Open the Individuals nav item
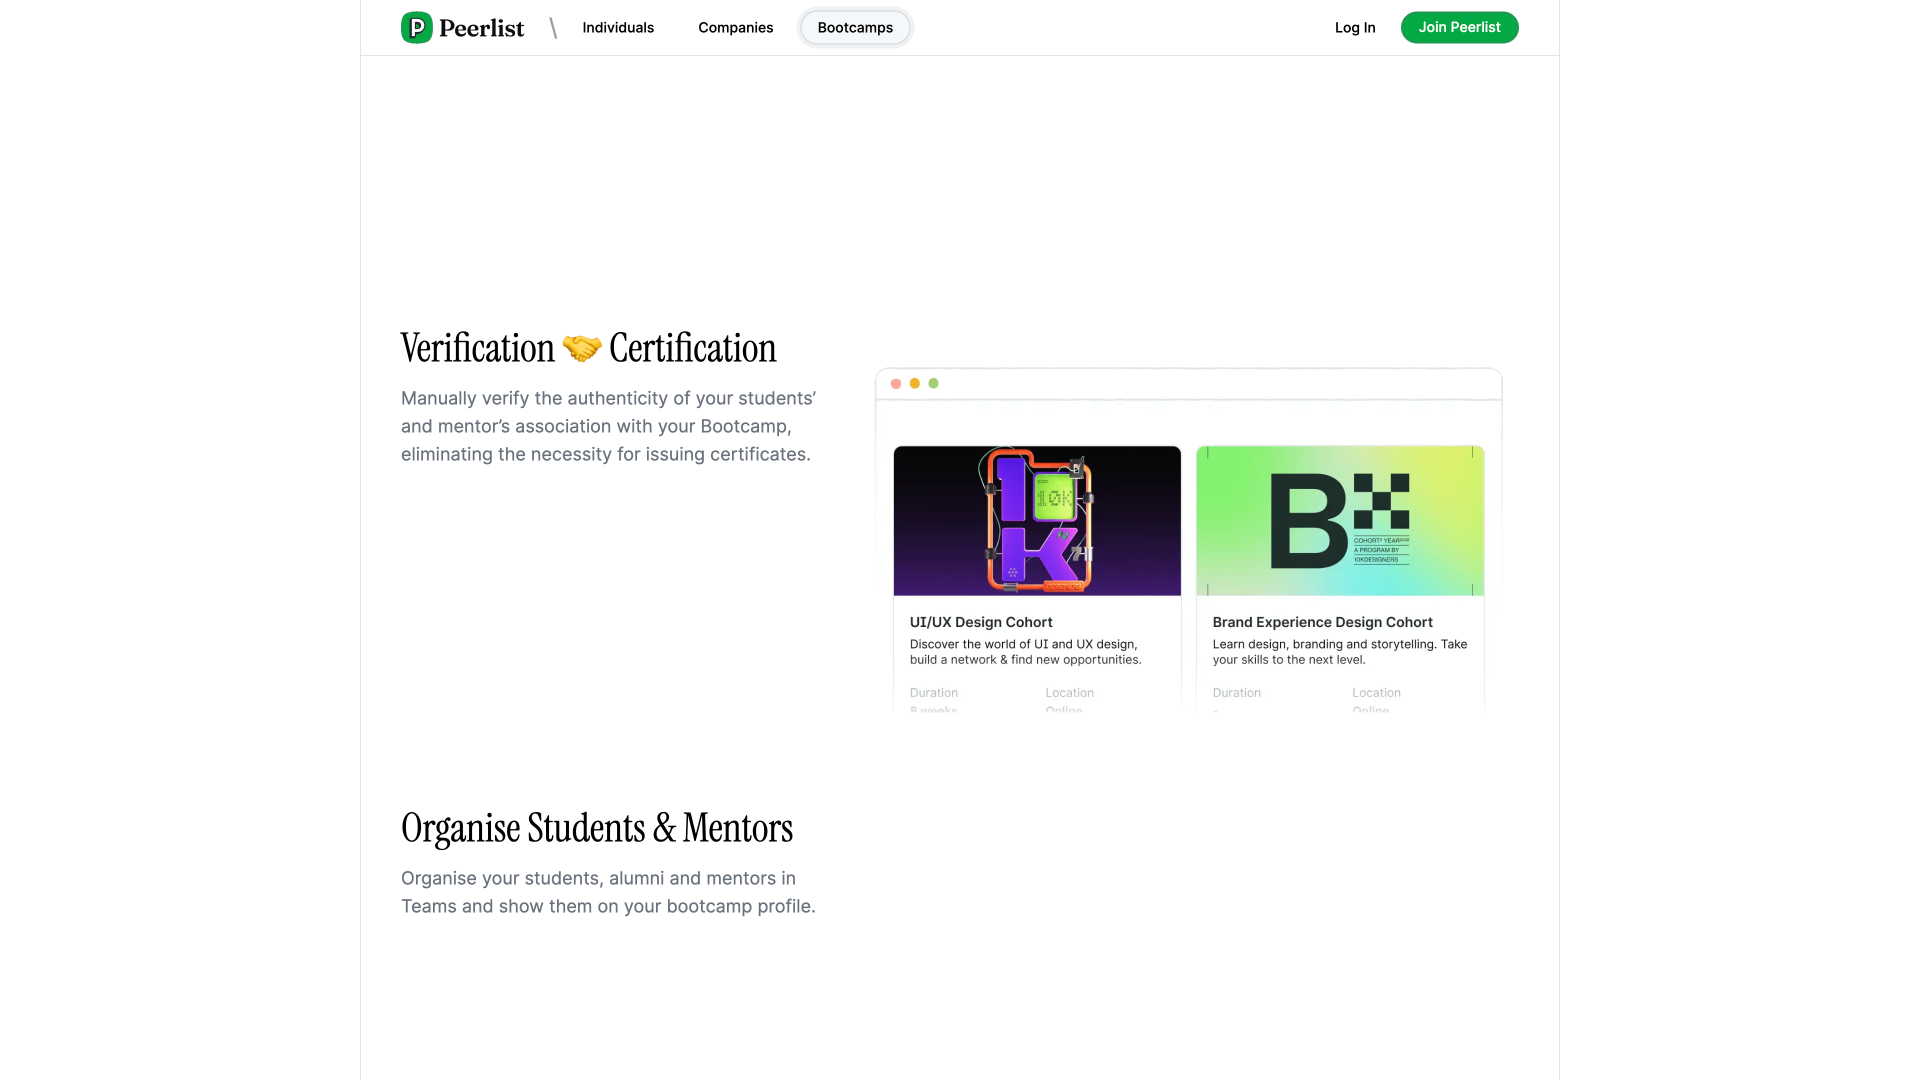 coord(618,27)
